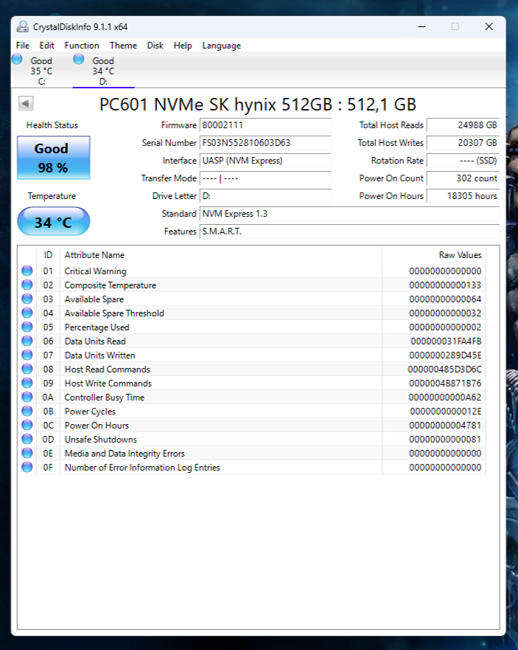Click Total Host Reads value 24988 GB

pos(463,125)
